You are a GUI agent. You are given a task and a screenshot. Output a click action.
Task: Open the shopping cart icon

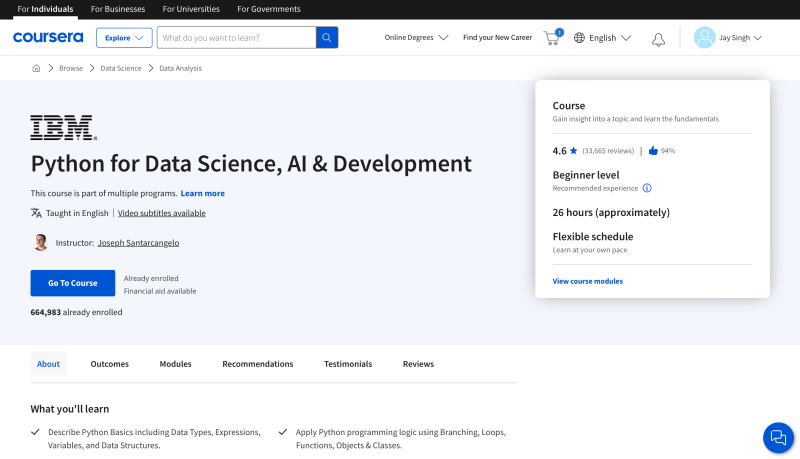(553, 38)
